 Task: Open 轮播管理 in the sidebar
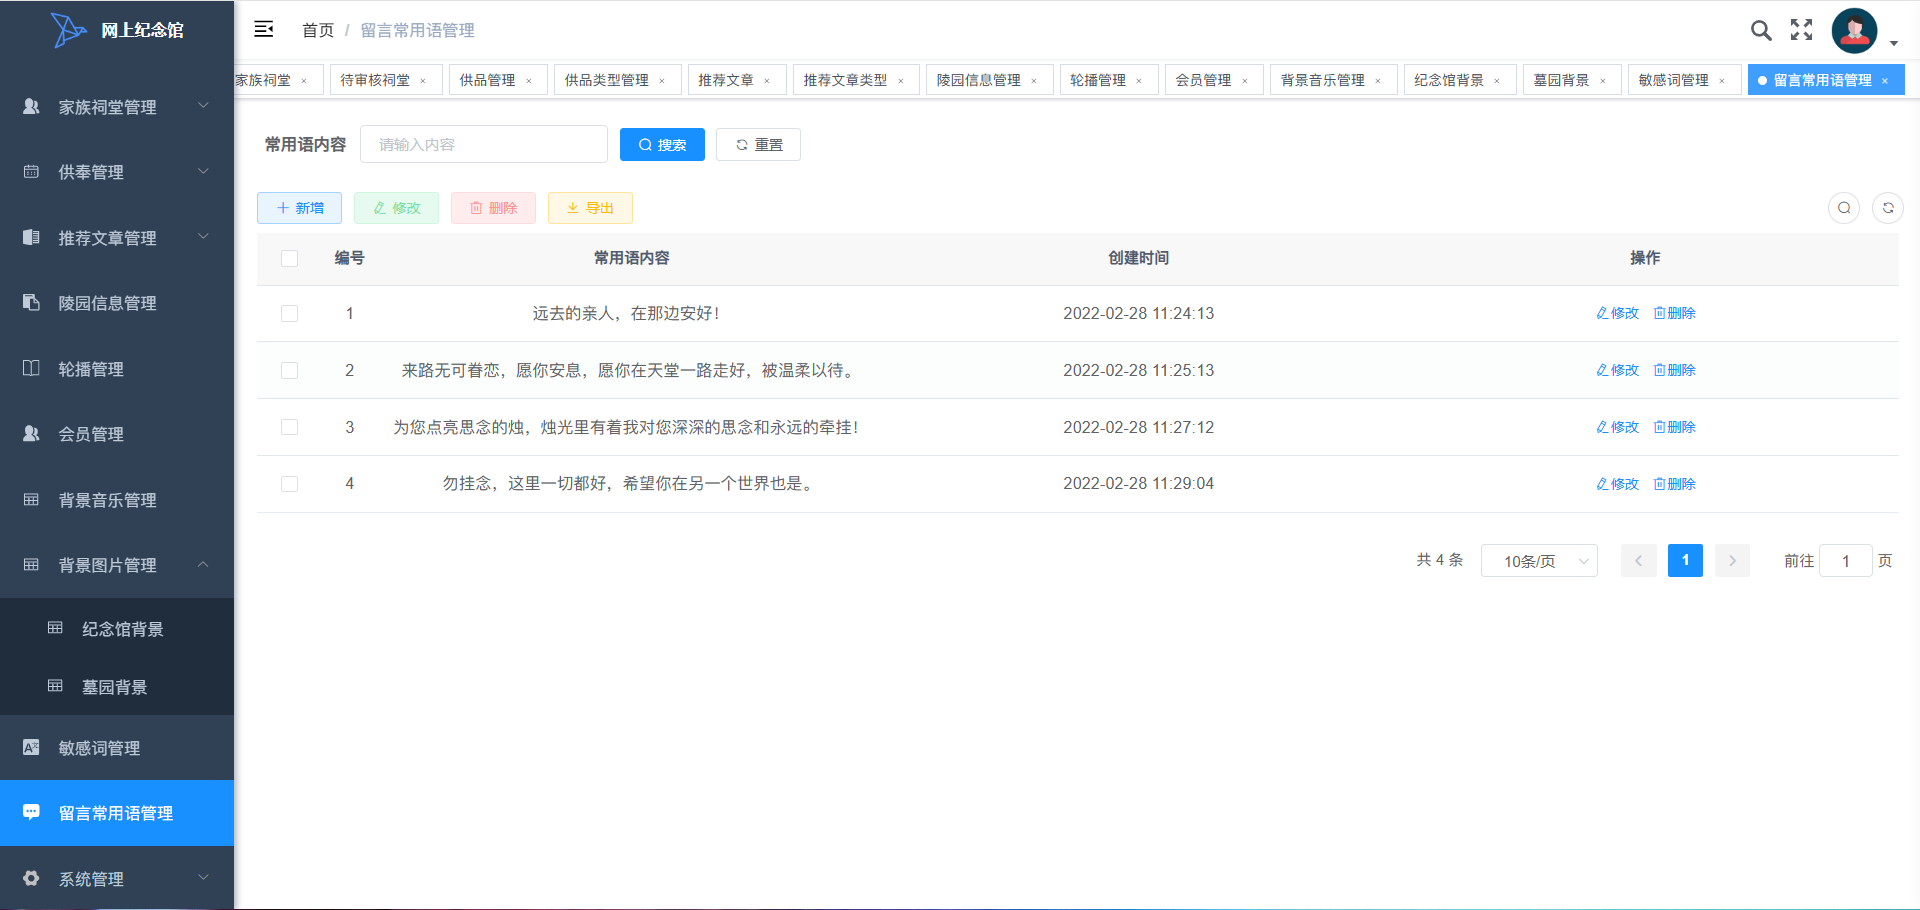117,368
